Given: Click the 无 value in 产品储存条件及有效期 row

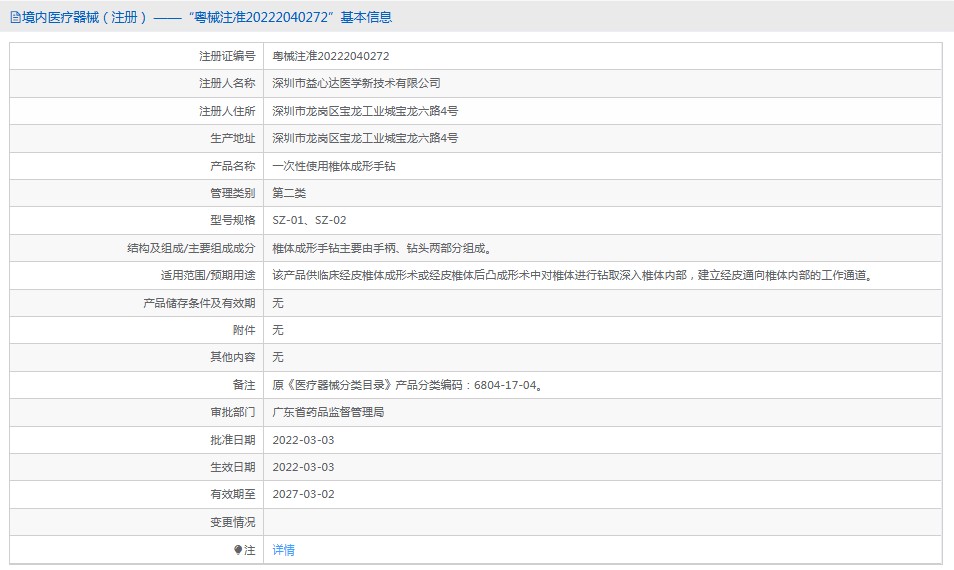Looking at the screenshot, I should pyautogui.click(x=277, y=303).
